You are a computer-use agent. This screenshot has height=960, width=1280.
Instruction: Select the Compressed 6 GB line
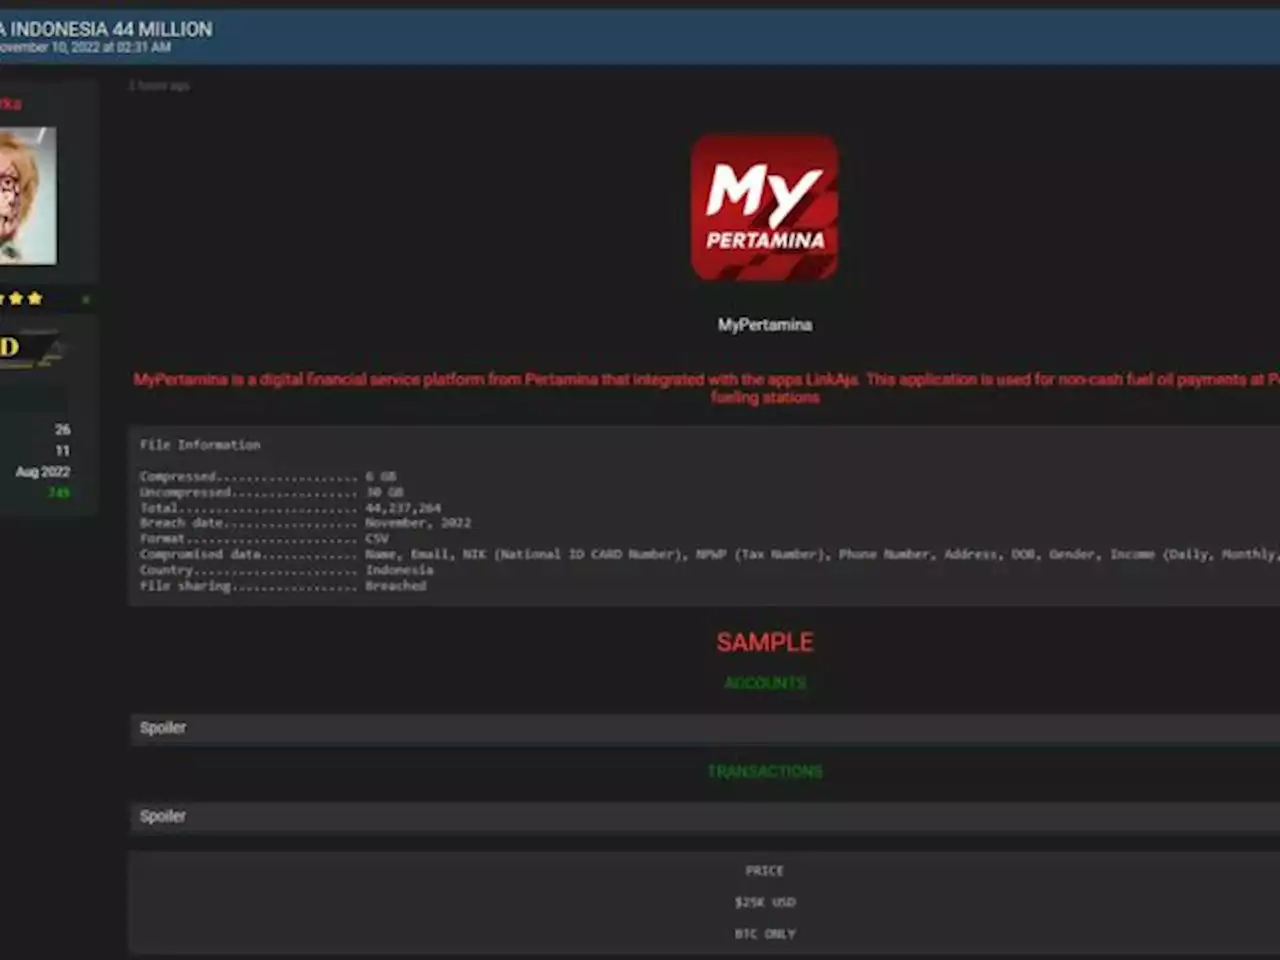click(x=268, y=477)
